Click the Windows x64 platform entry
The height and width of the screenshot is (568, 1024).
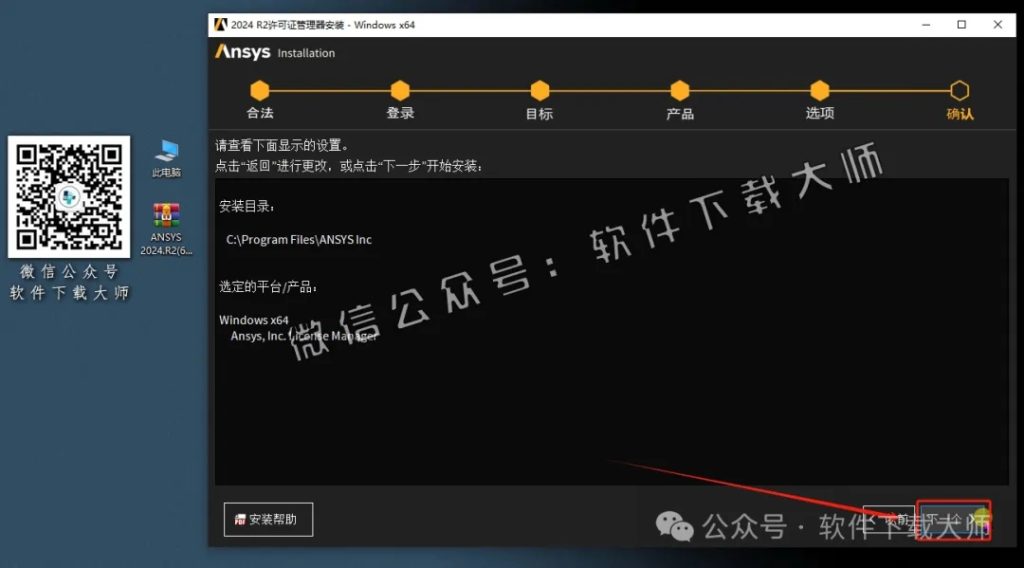pos(253,320)
